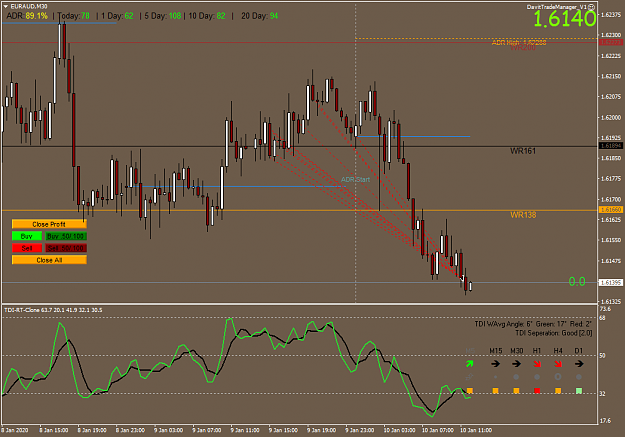Click the indicator scale value 50
Viewport: 625px width, 437px height.
point(602,355)
